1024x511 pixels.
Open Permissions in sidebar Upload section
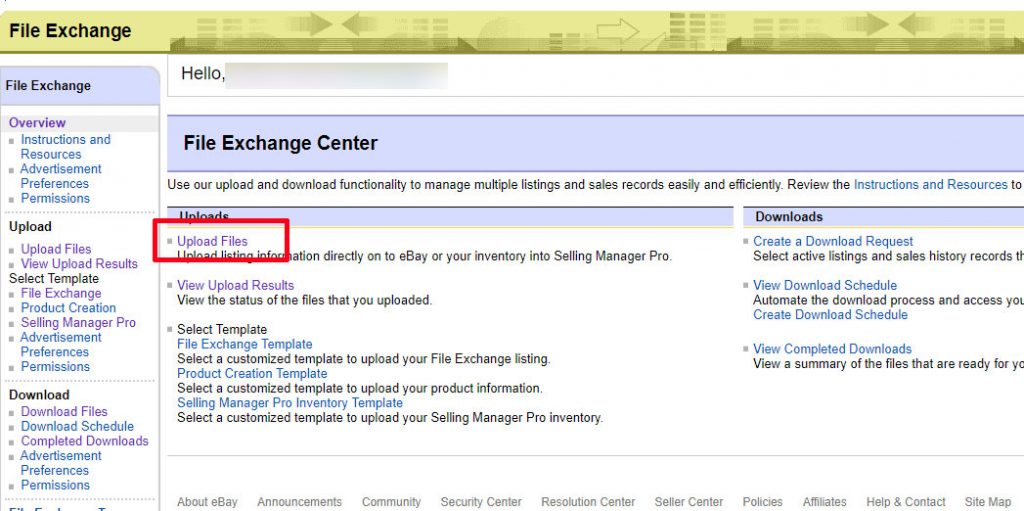[56, 367]
